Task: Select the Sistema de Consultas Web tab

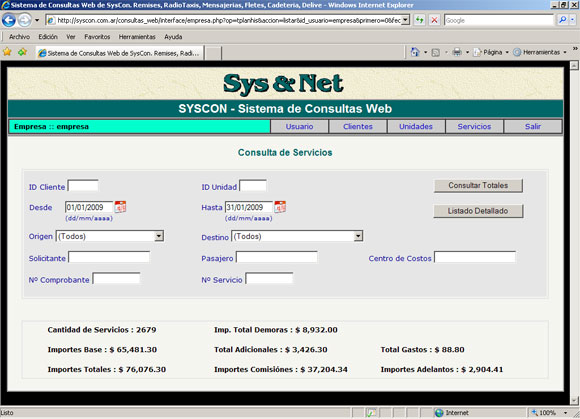Action: click(x=119, y=53)
